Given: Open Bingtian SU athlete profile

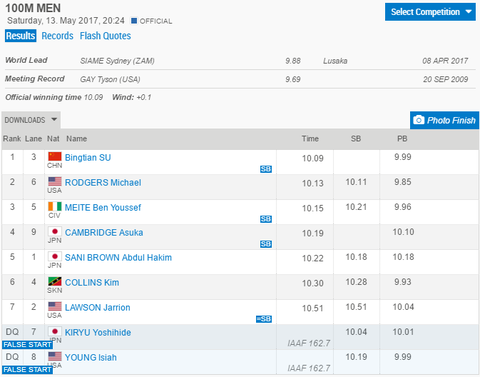Looking at the screenshot, I should tap(88, 157).
